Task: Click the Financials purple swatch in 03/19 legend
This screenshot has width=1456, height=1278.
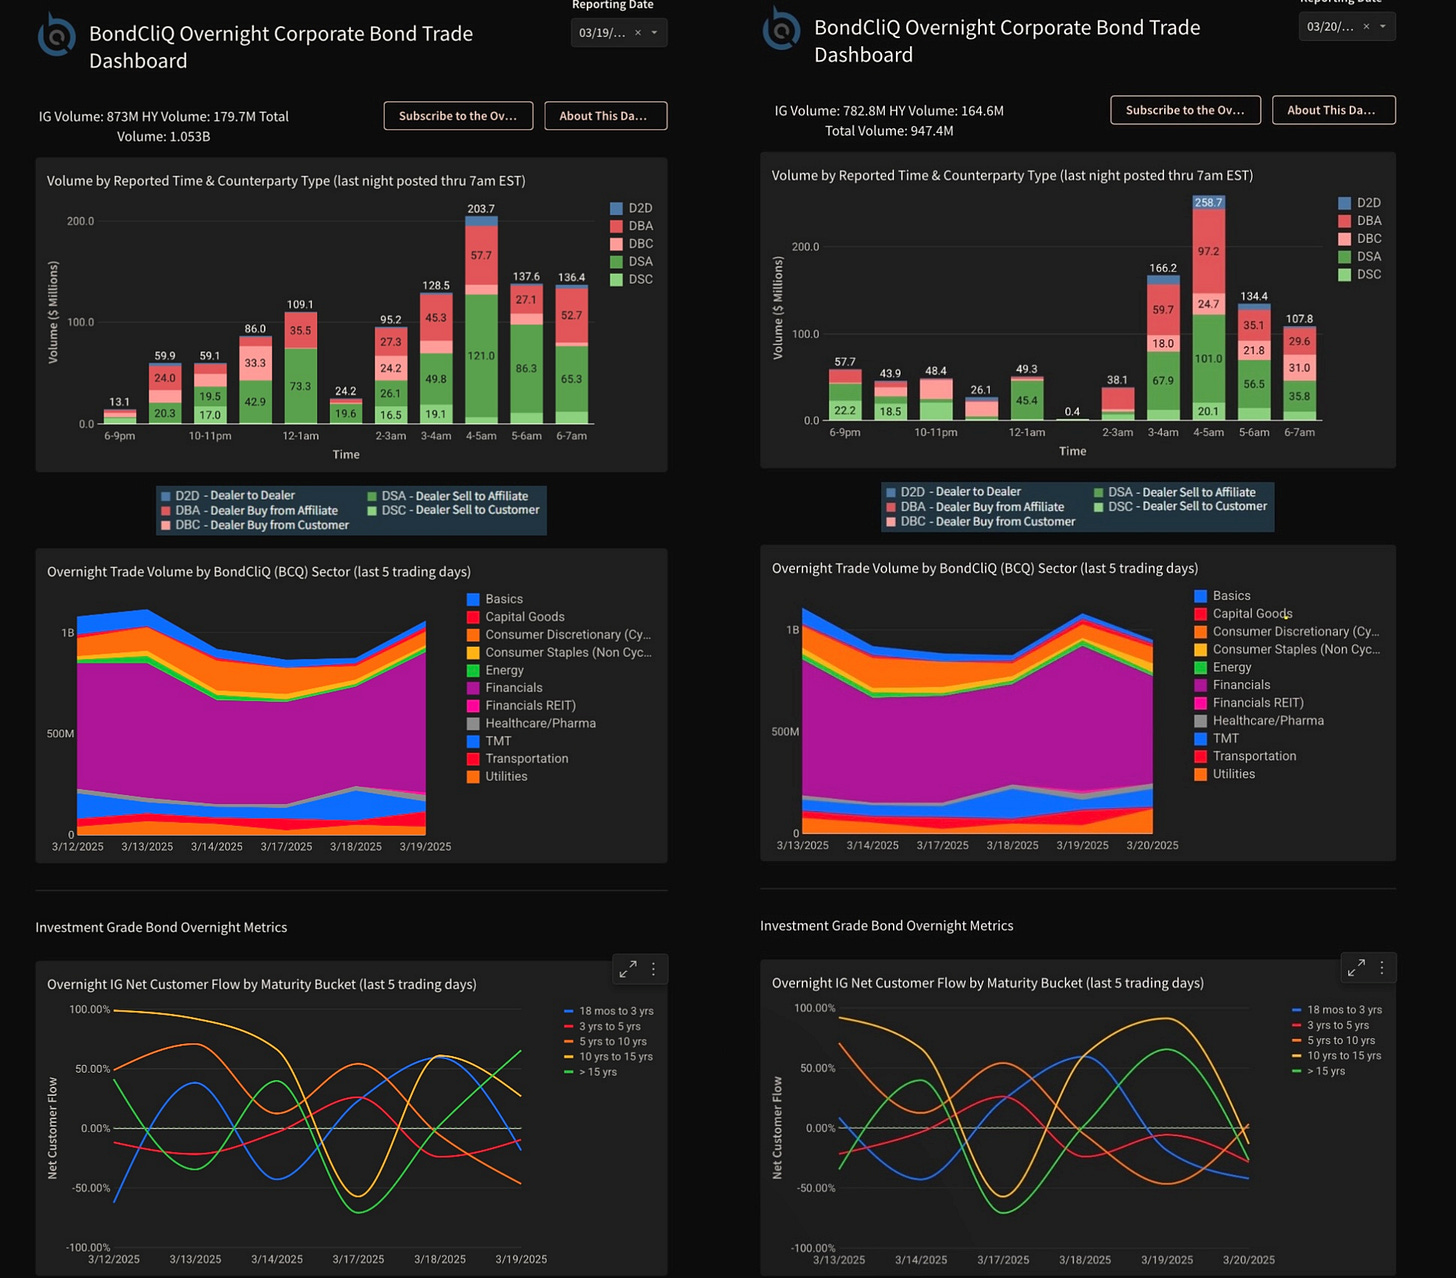Action: pos(473,688)
